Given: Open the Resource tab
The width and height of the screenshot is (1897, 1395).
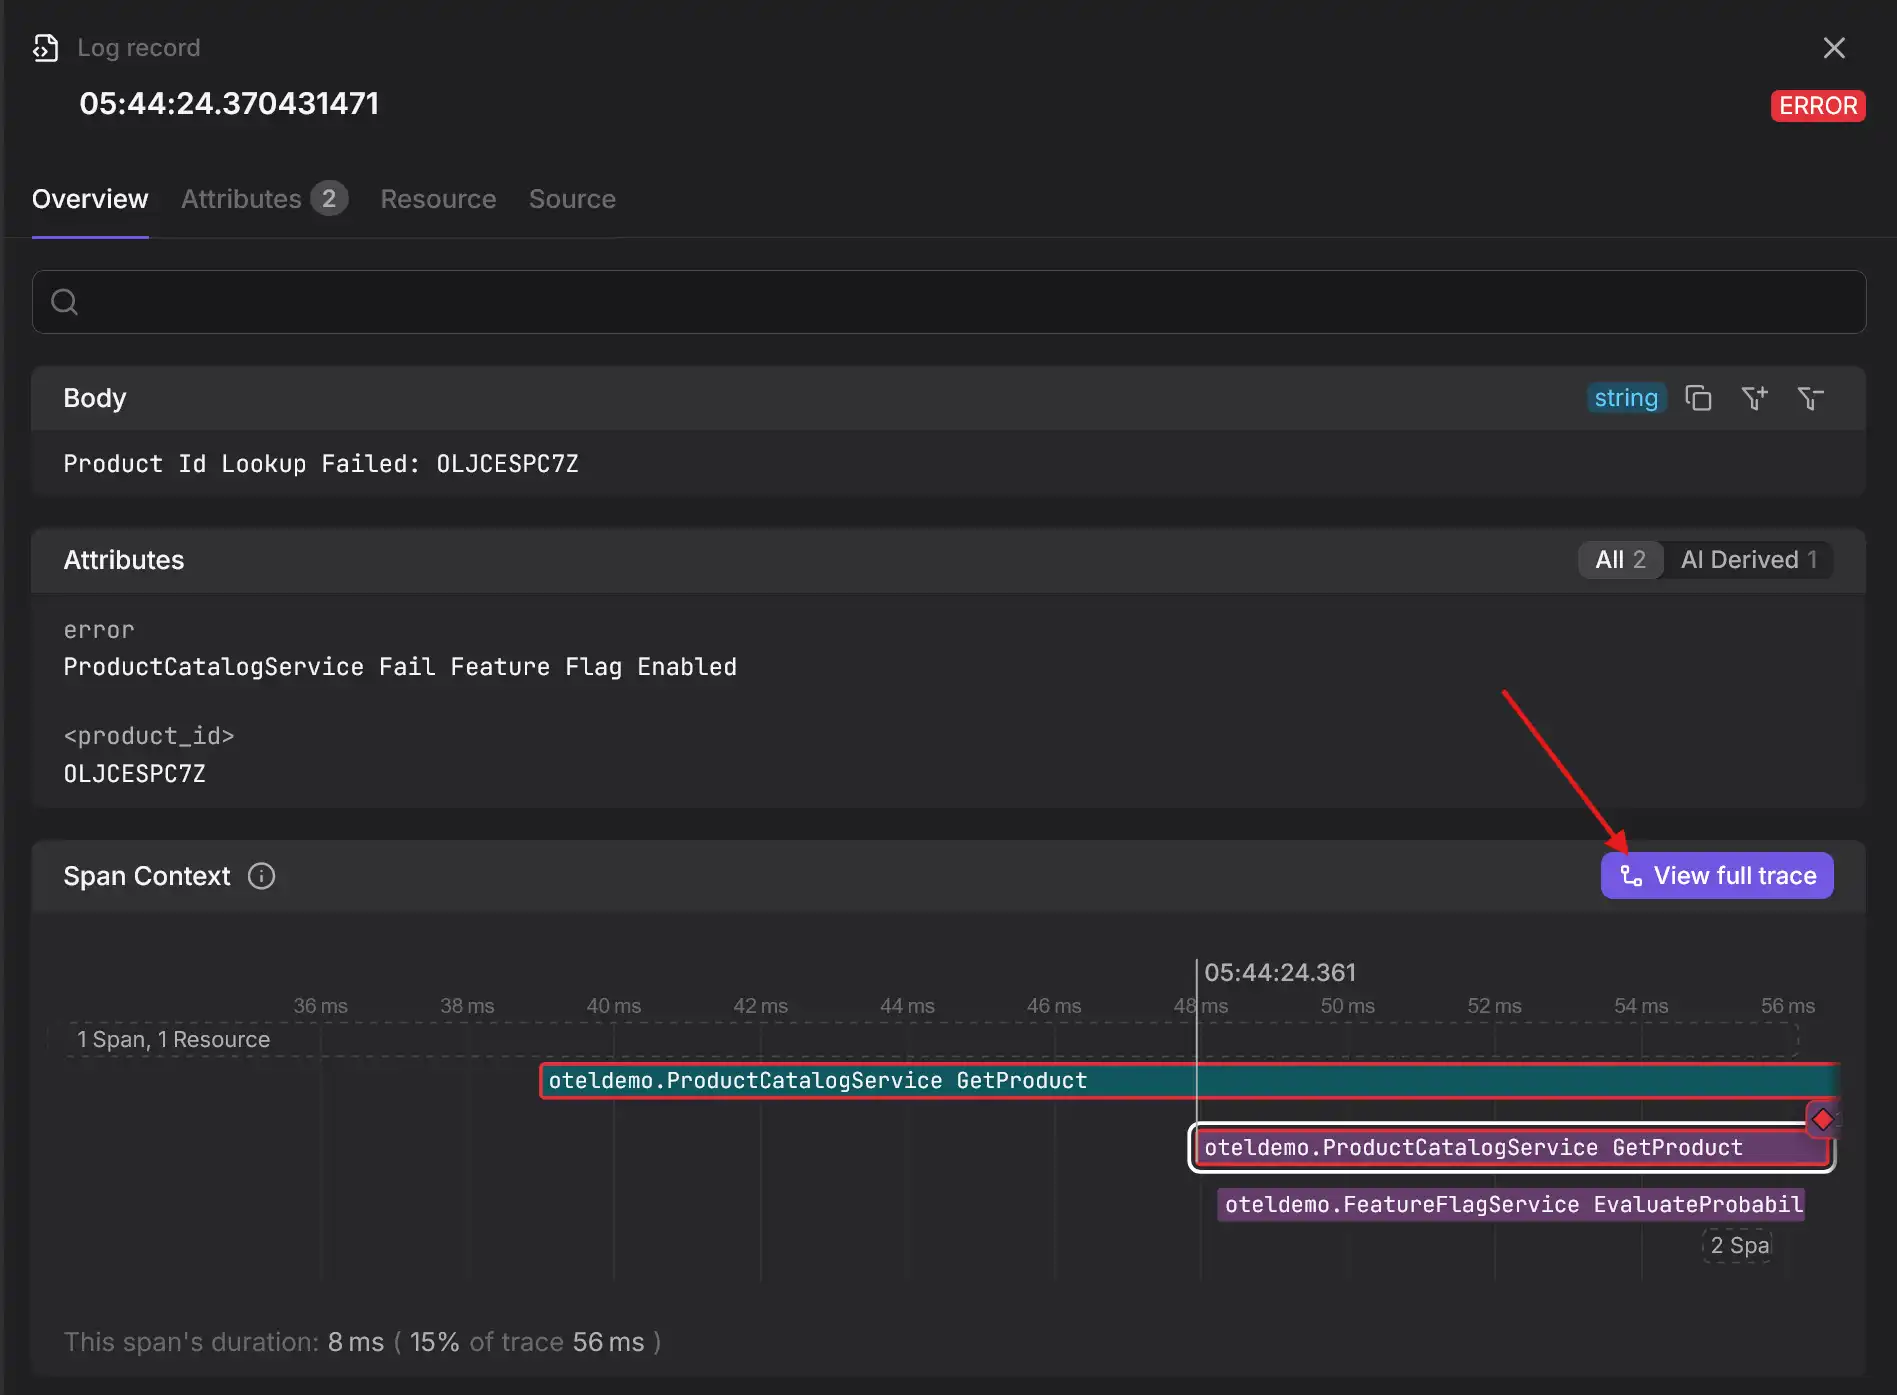Looking at the screenshot, I should coord(438,199).
